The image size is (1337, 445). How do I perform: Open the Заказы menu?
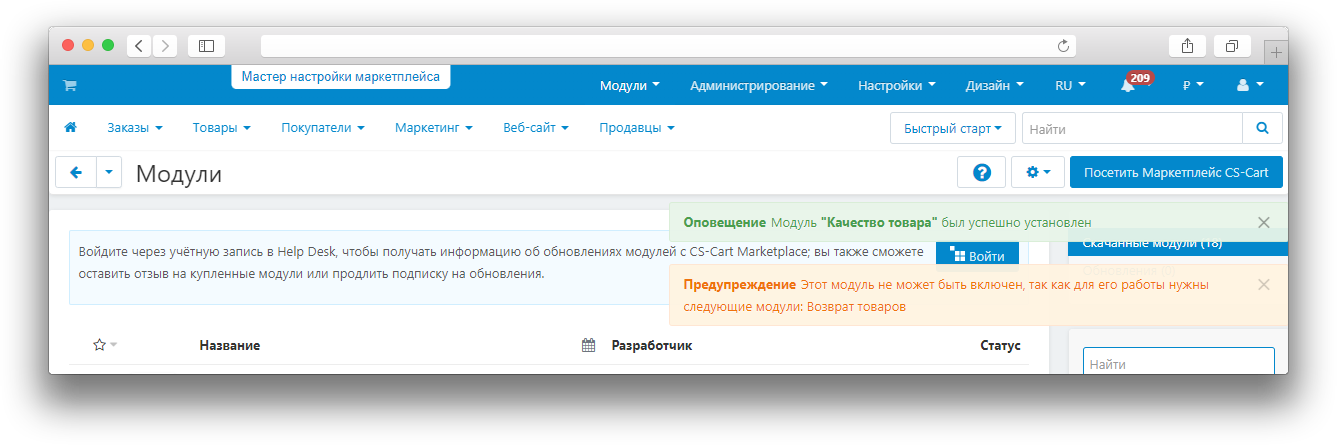(134, 128)
